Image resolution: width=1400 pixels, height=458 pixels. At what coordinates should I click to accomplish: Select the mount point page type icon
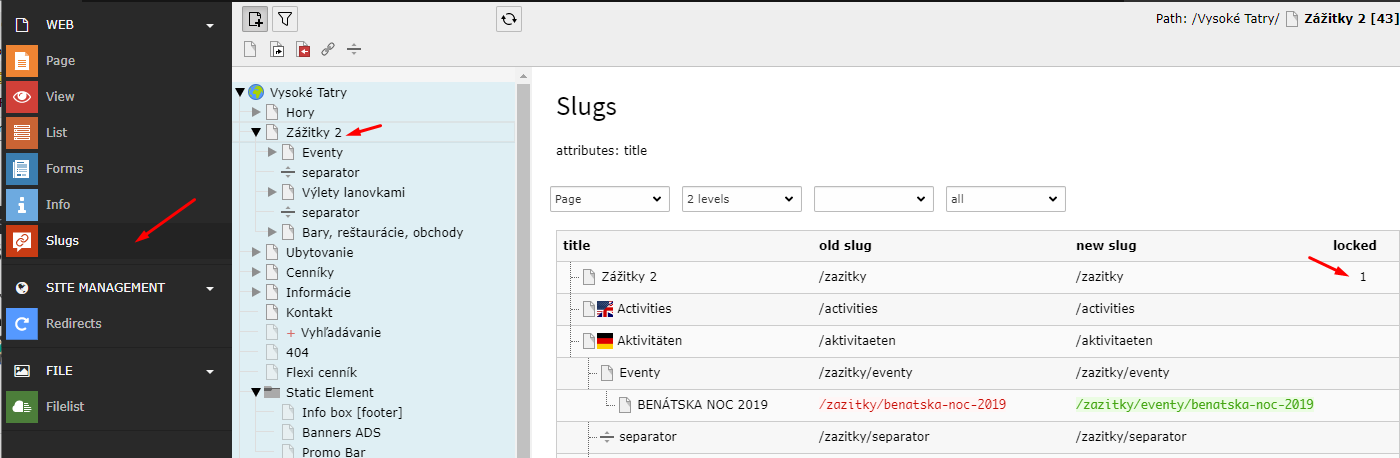(302, 49)
